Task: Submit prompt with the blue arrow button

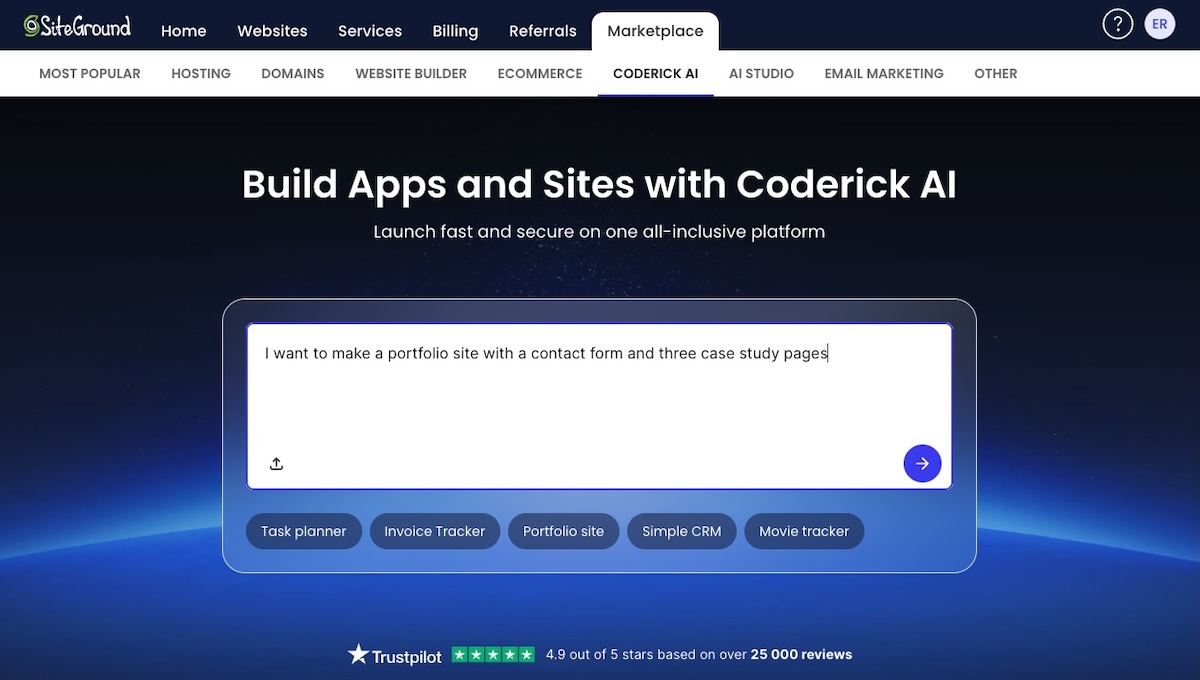Action: [922, 464]
